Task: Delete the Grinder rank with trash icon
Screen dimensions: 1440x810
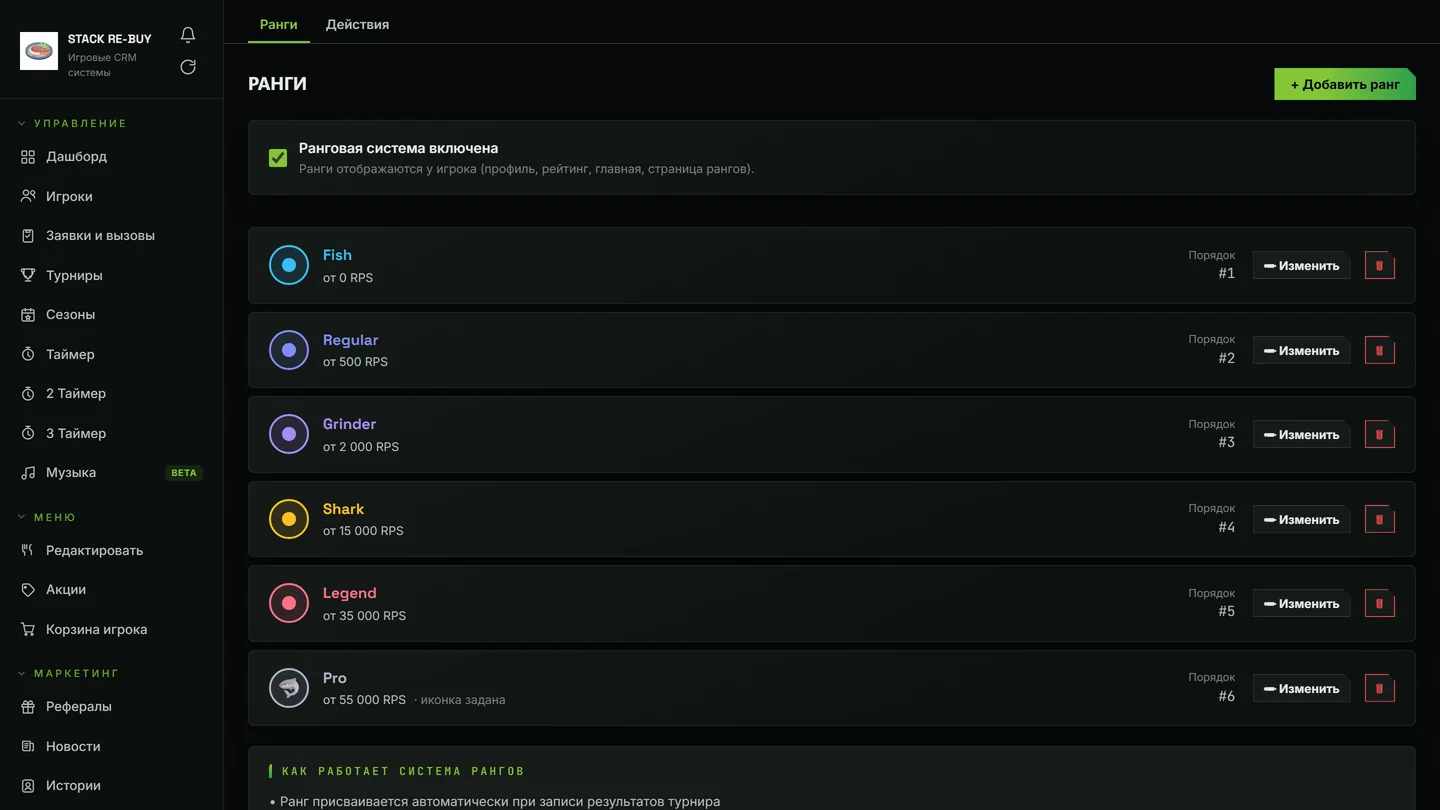Action: (x=1380, y=435)
